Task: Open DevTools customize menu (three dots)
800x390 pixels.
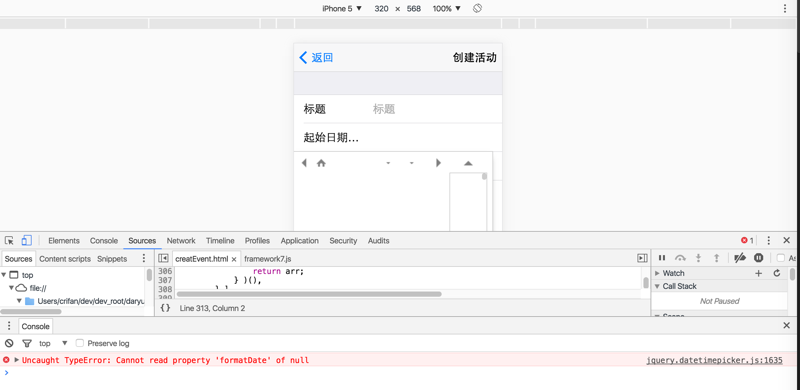Action: 768,240
